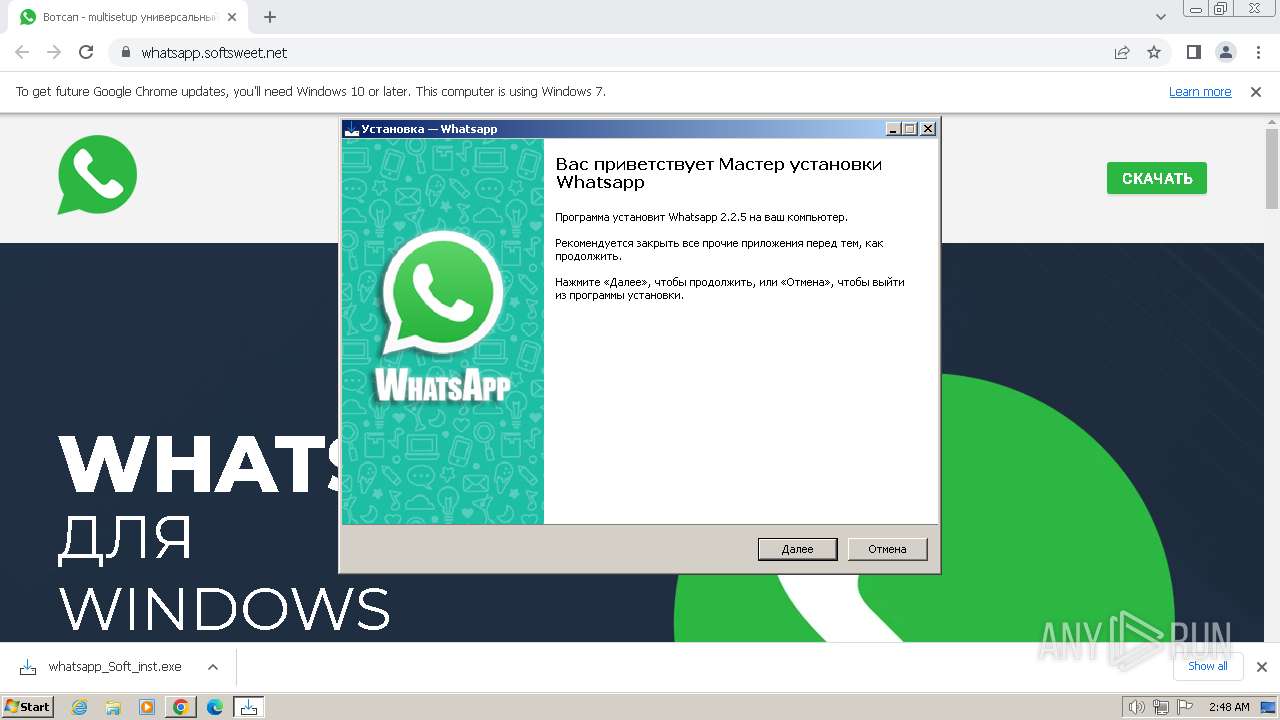
Task: Open a new tab with plus button
Action: pos(270,17)
